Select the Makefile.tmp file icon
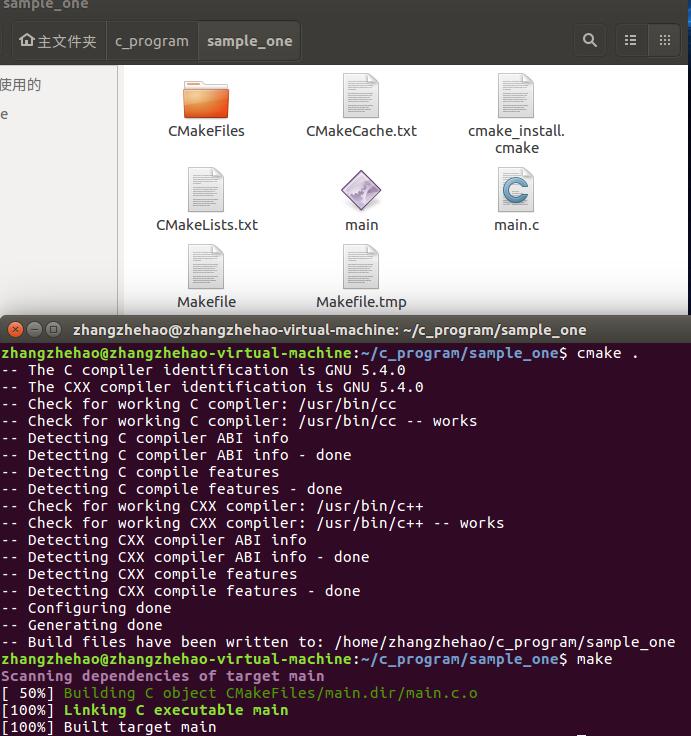The height and width of the screenshot is (736, 691). pos(361,267)
